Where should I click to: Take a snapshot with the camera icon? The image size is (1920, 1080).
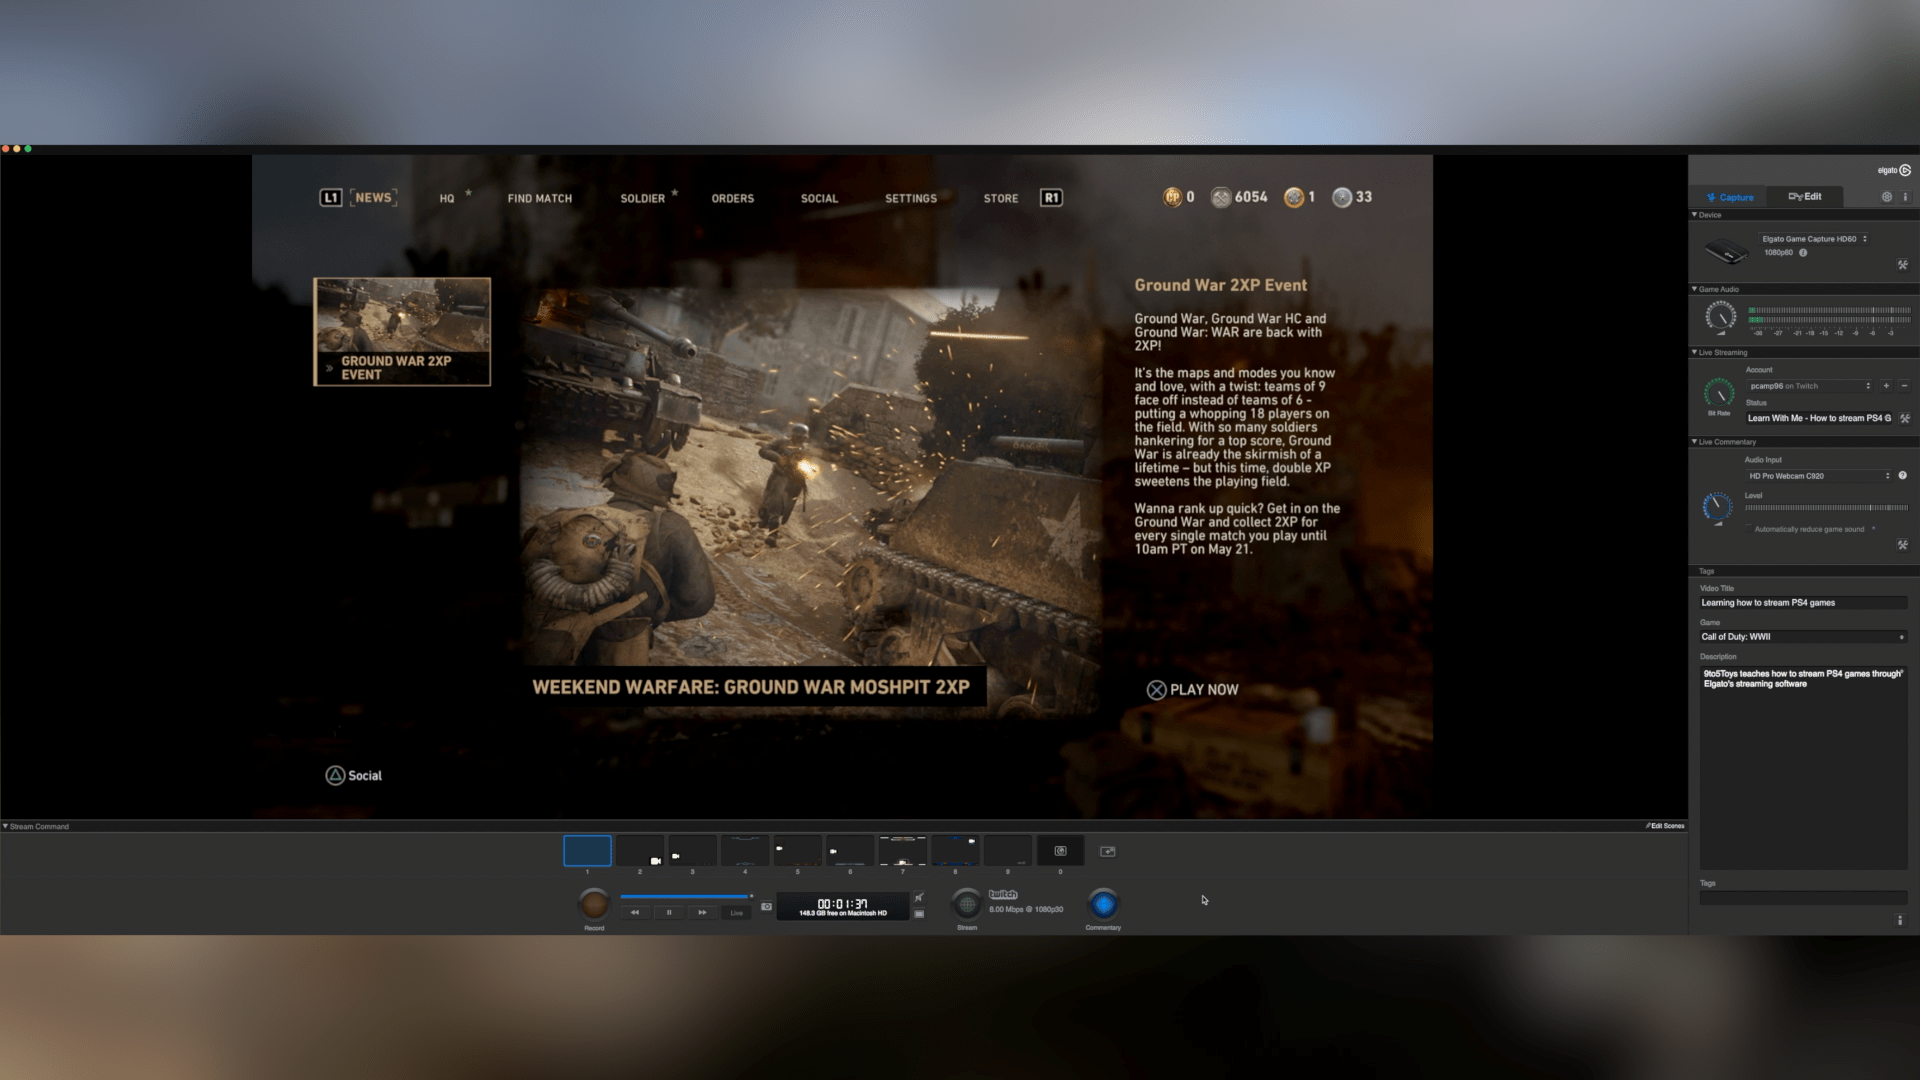(766, 907)
